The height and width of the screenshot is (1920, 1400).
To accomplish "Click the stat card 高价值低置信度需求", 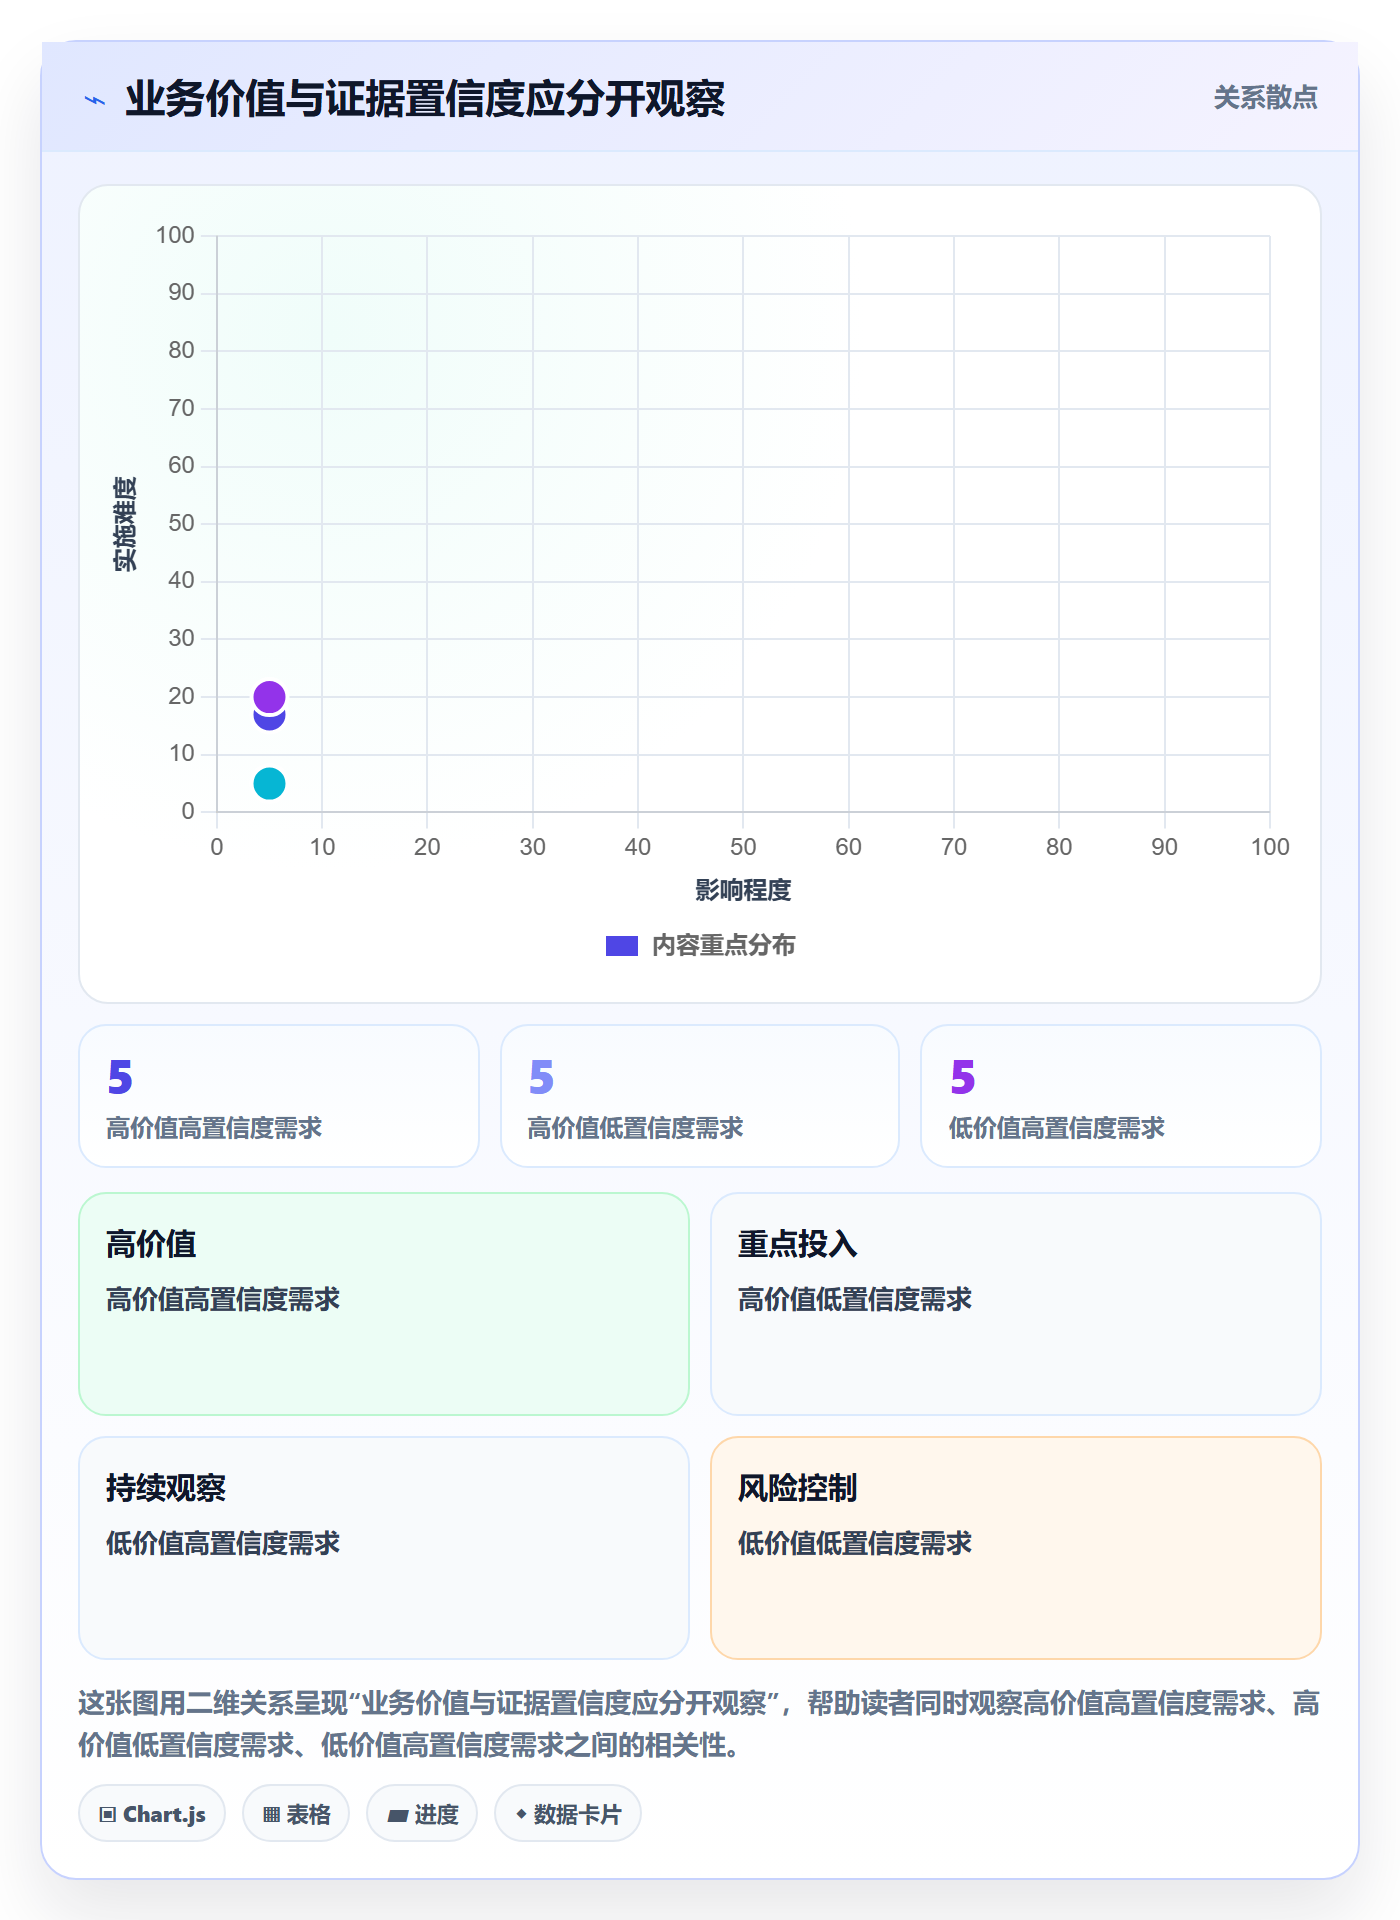I will pyautogui.click(x=700, y=1095).
